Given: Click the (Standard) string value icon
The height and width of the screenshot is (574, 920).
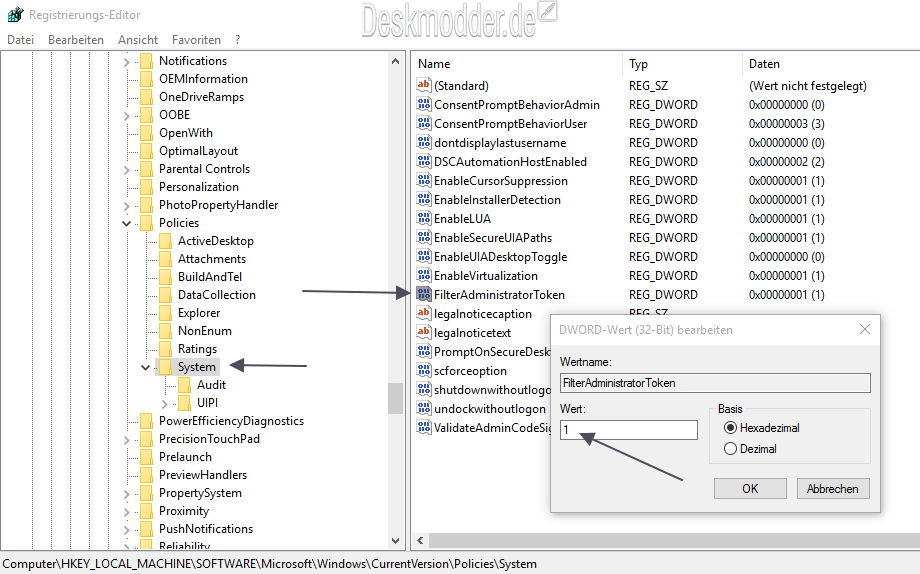Looking at the screenshot, I should [424, 85].
